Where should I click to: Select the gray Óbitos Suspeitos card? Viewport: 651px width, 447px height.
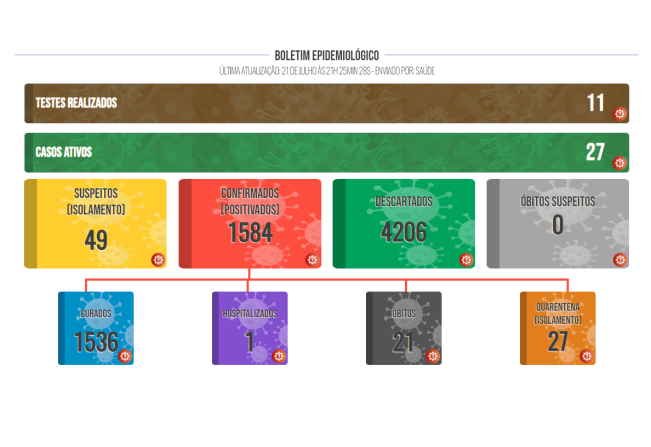coord(558,224)
